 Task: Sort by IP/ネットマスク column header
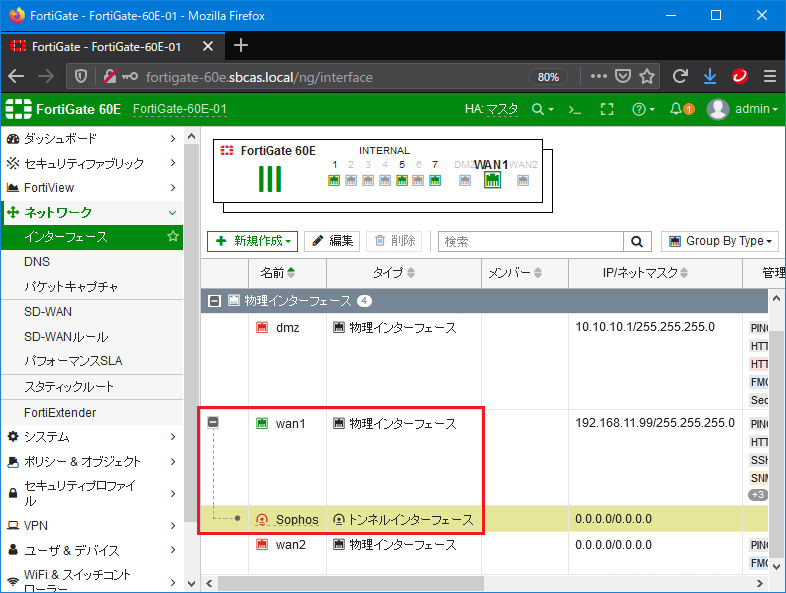pyautogui.click(x=645, y=273)
